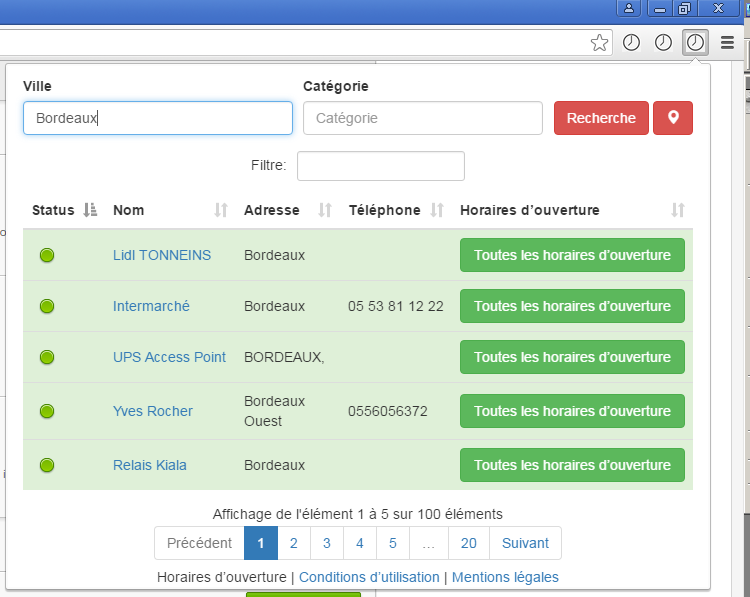Open the browser hamburger menu
Viewport: 750px width, 597px height.
point(727,42)
